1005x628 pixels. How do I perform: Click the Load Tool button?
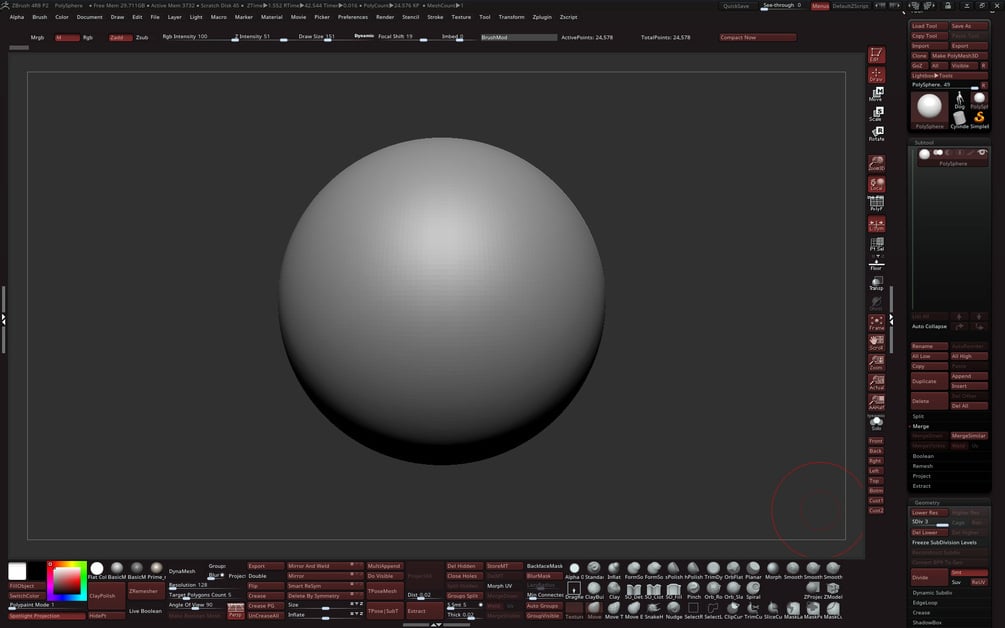point(929,26)
